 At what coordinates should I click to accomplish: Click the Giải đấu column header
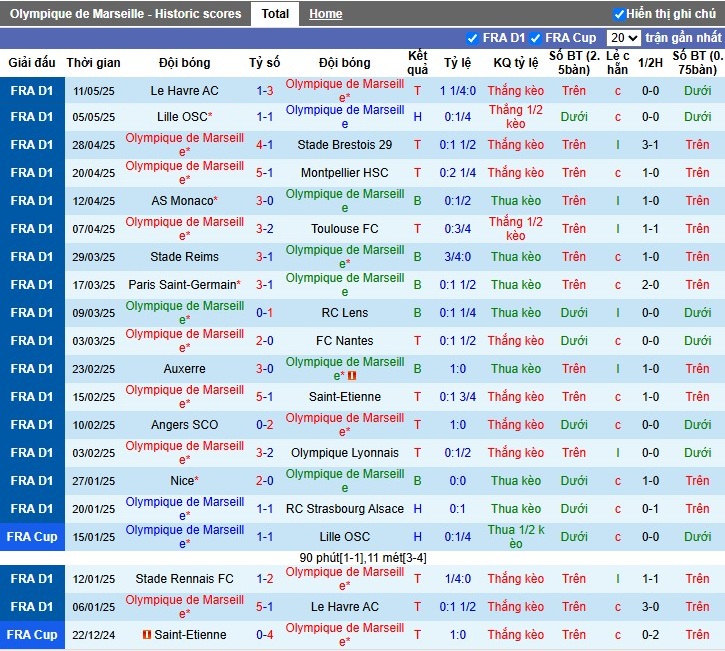[x=32, y=62]
